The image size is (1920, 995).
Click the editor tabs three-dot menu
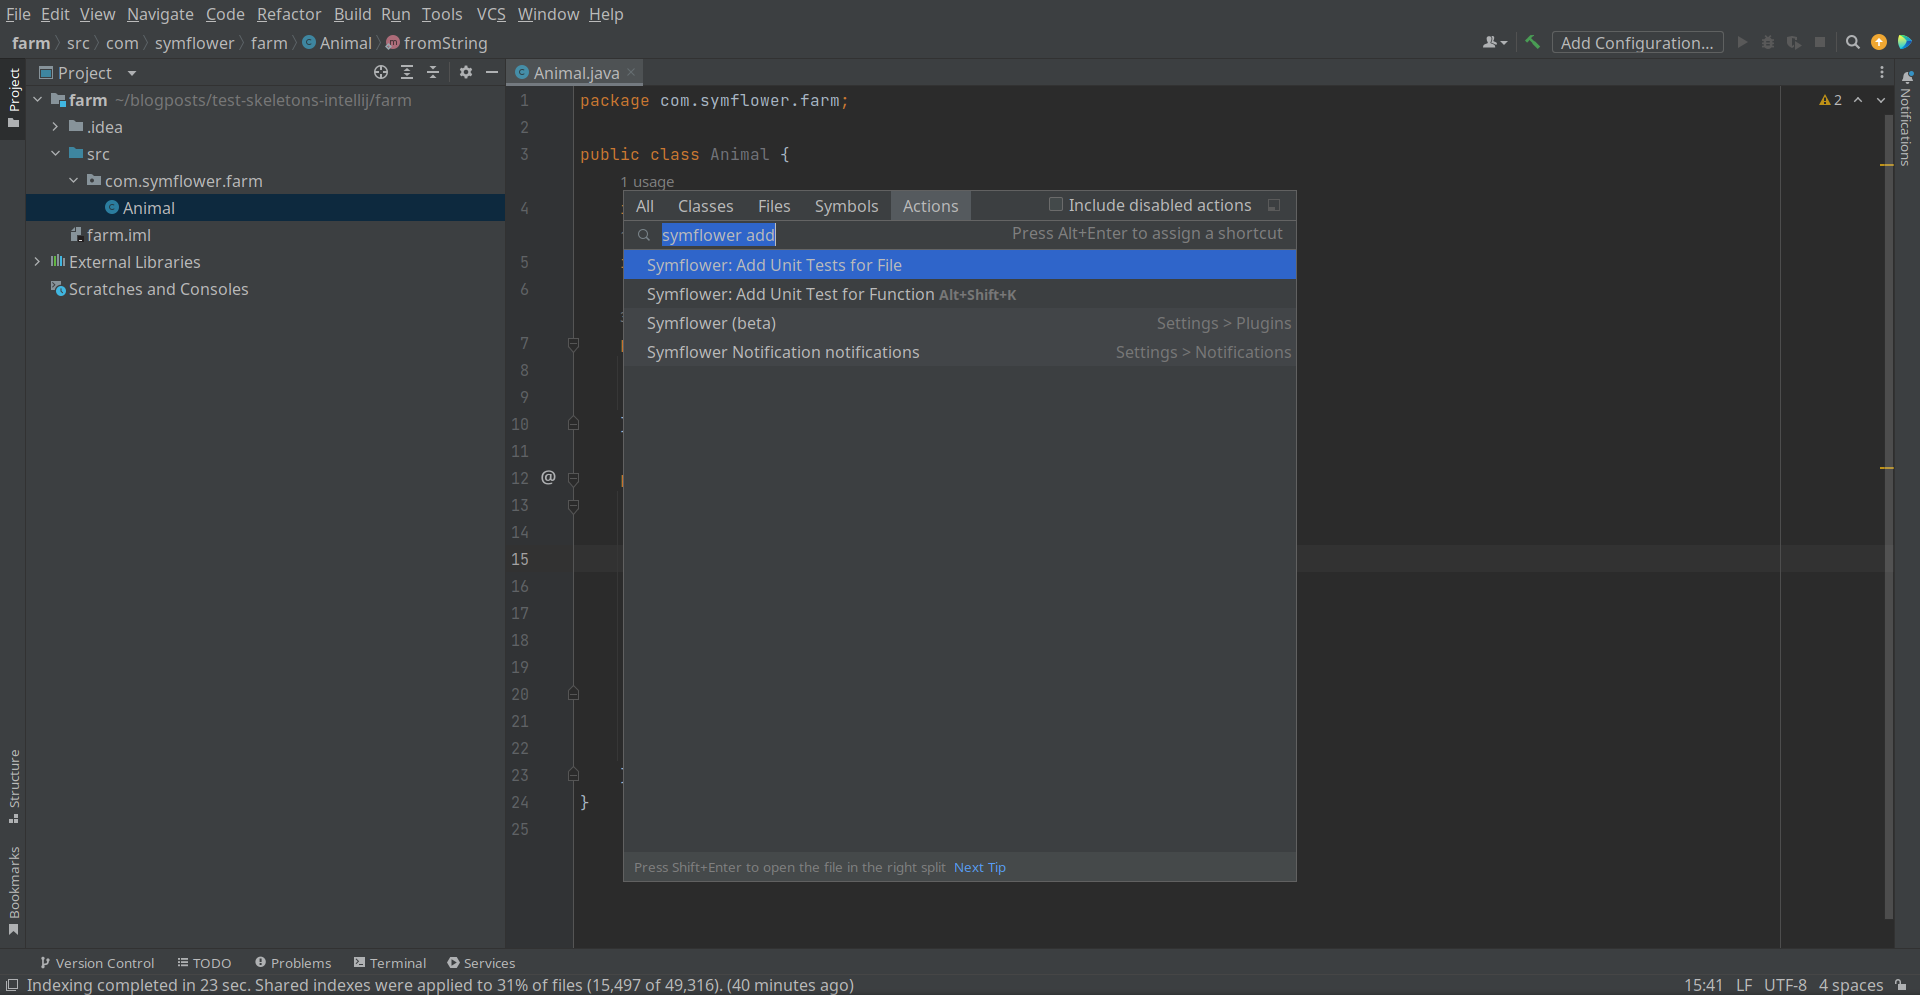tap(1881, 72)
